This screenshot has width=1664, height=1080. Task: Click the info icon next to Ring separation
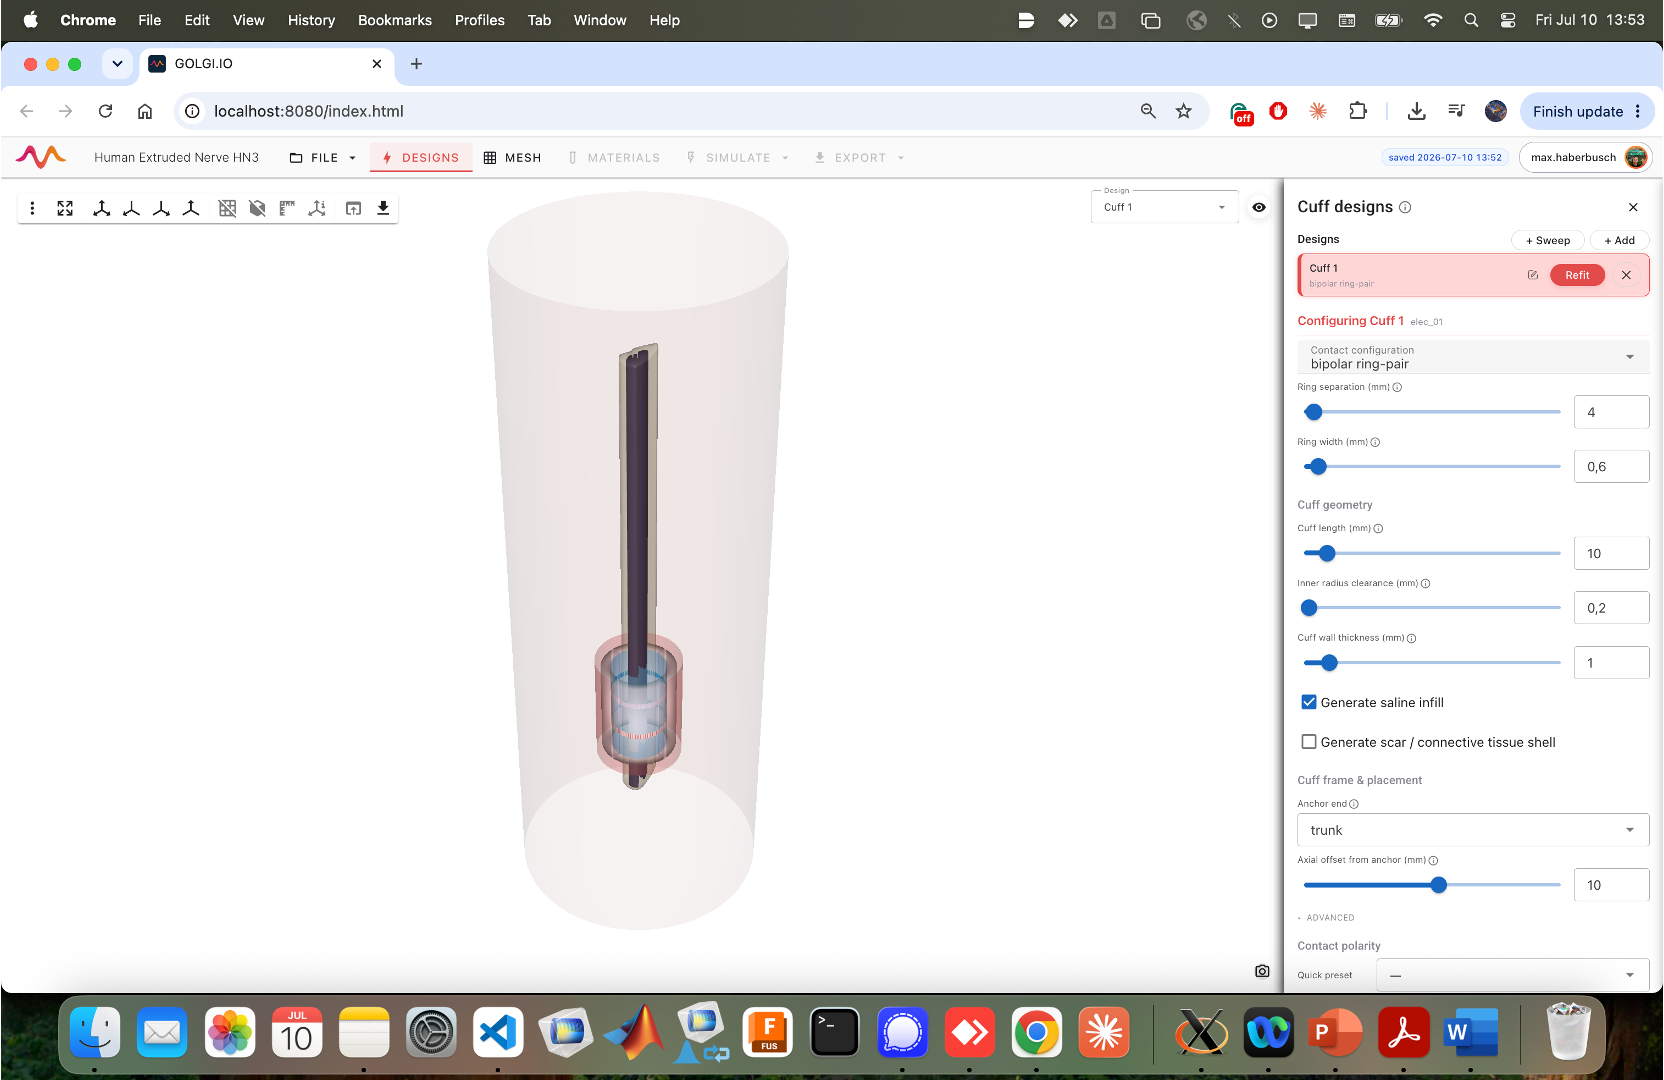pos(1397,387)
